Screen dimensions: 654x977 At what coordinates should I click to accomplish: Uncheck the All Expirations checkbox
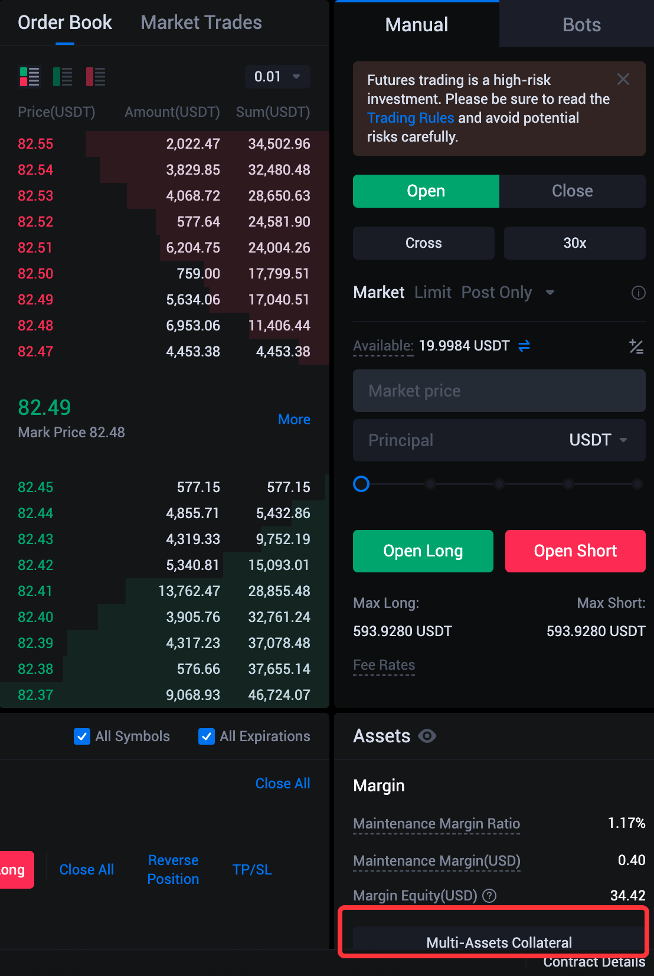click(206, 737)
